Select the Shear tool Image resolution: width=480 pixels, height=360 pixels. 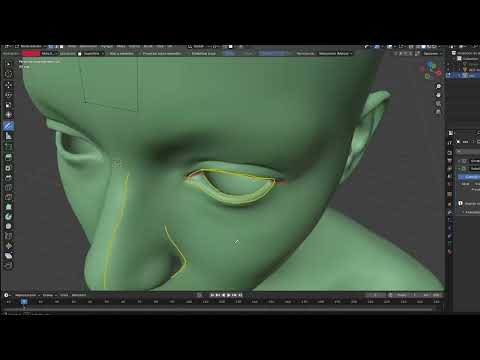(9, 256)
